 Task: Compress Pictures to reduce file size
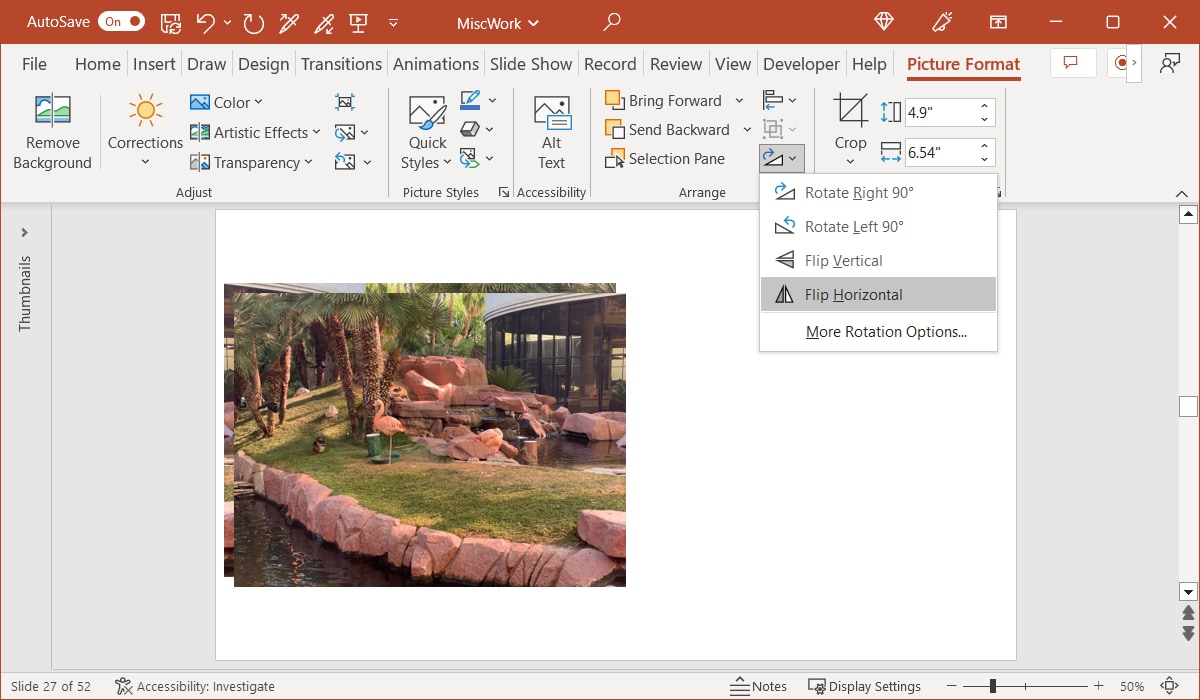click(344, 101)
